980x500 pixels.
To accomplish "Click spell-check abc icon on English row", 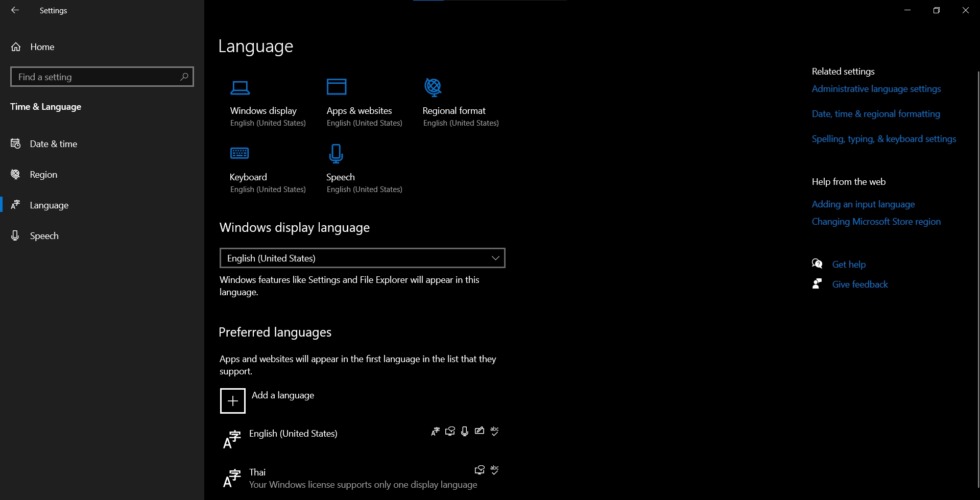I will pos(494,431).
